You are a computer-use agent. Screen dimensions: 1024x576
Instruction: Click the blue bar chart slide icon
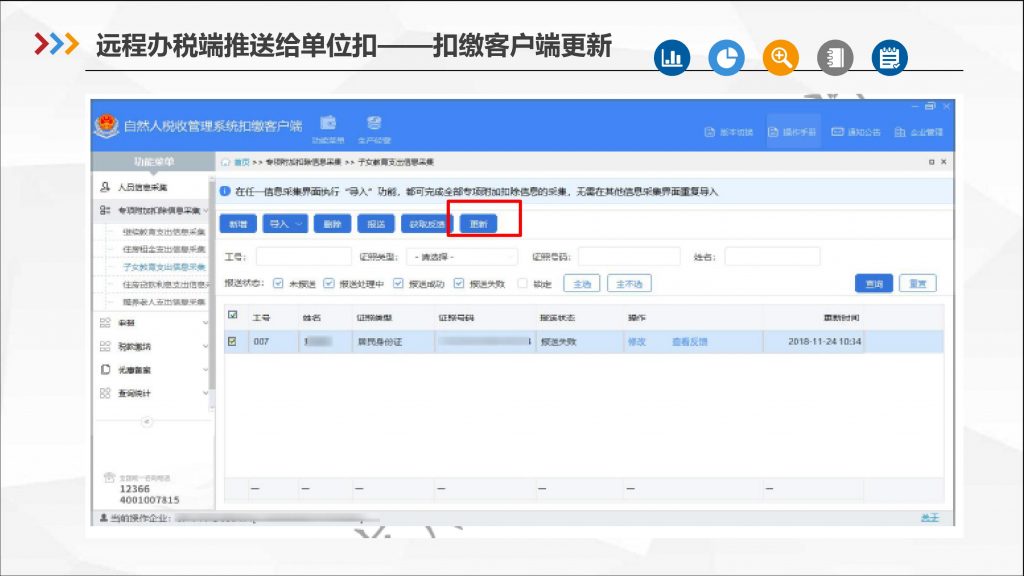[x=672, y=58]
